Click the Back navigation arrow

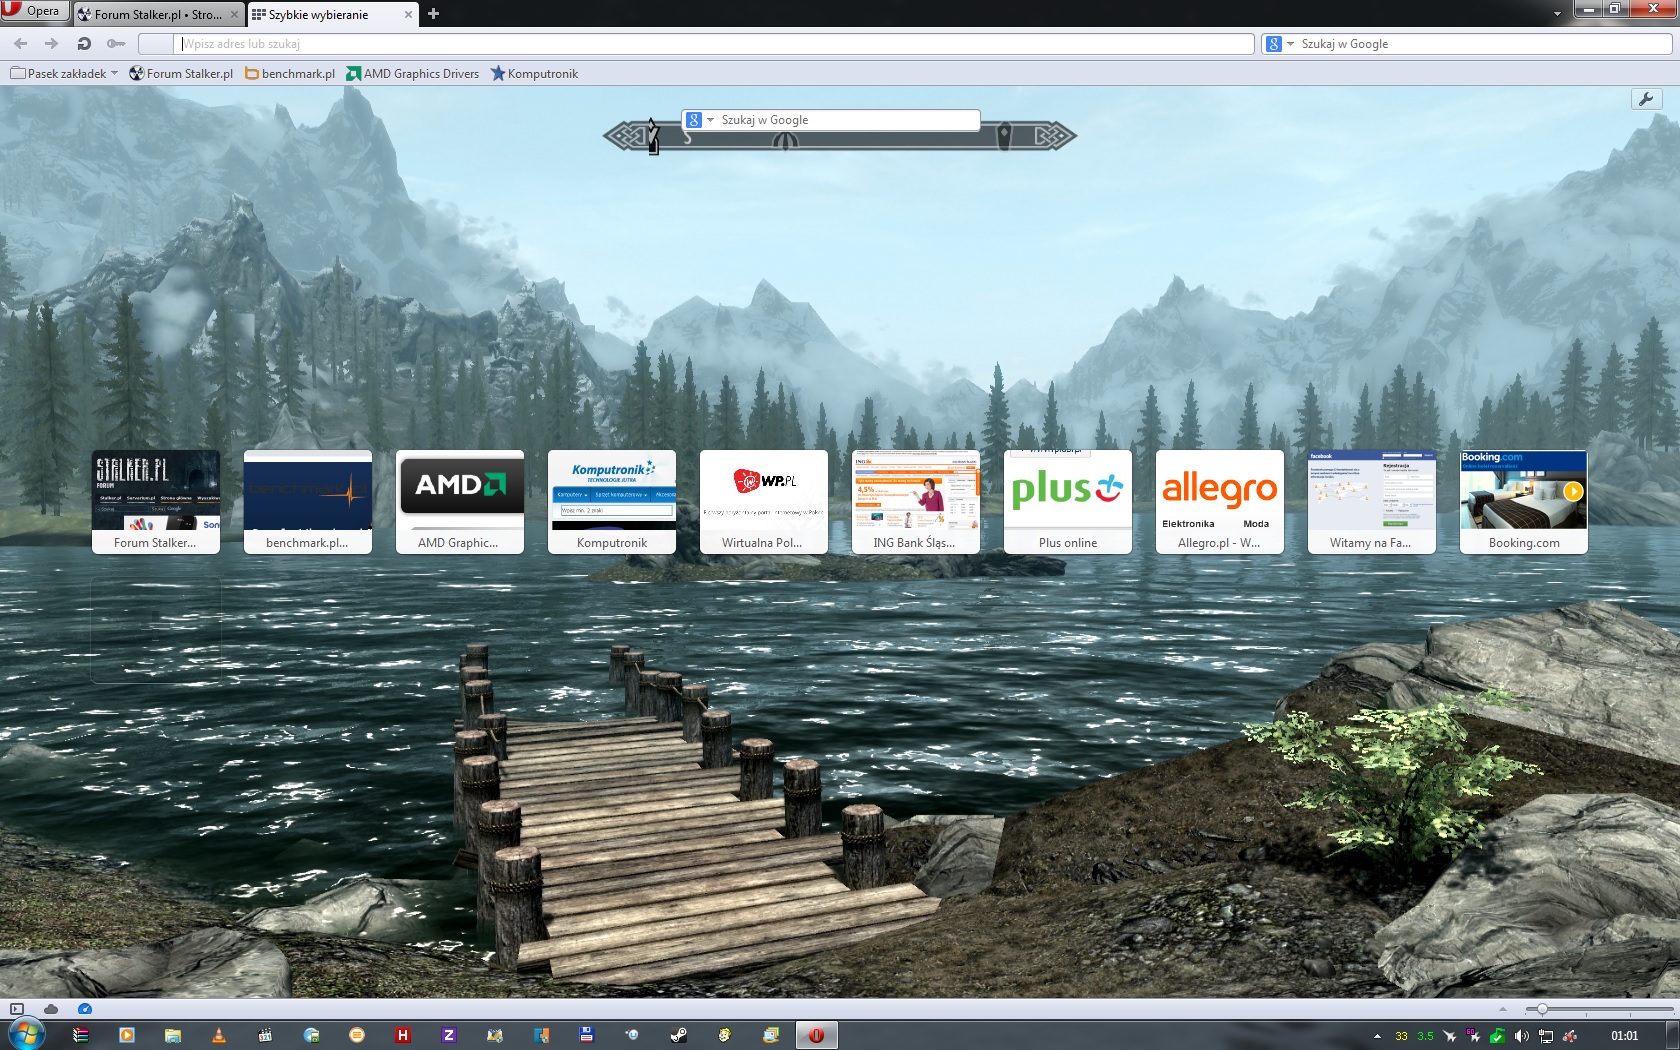(21, 44)
